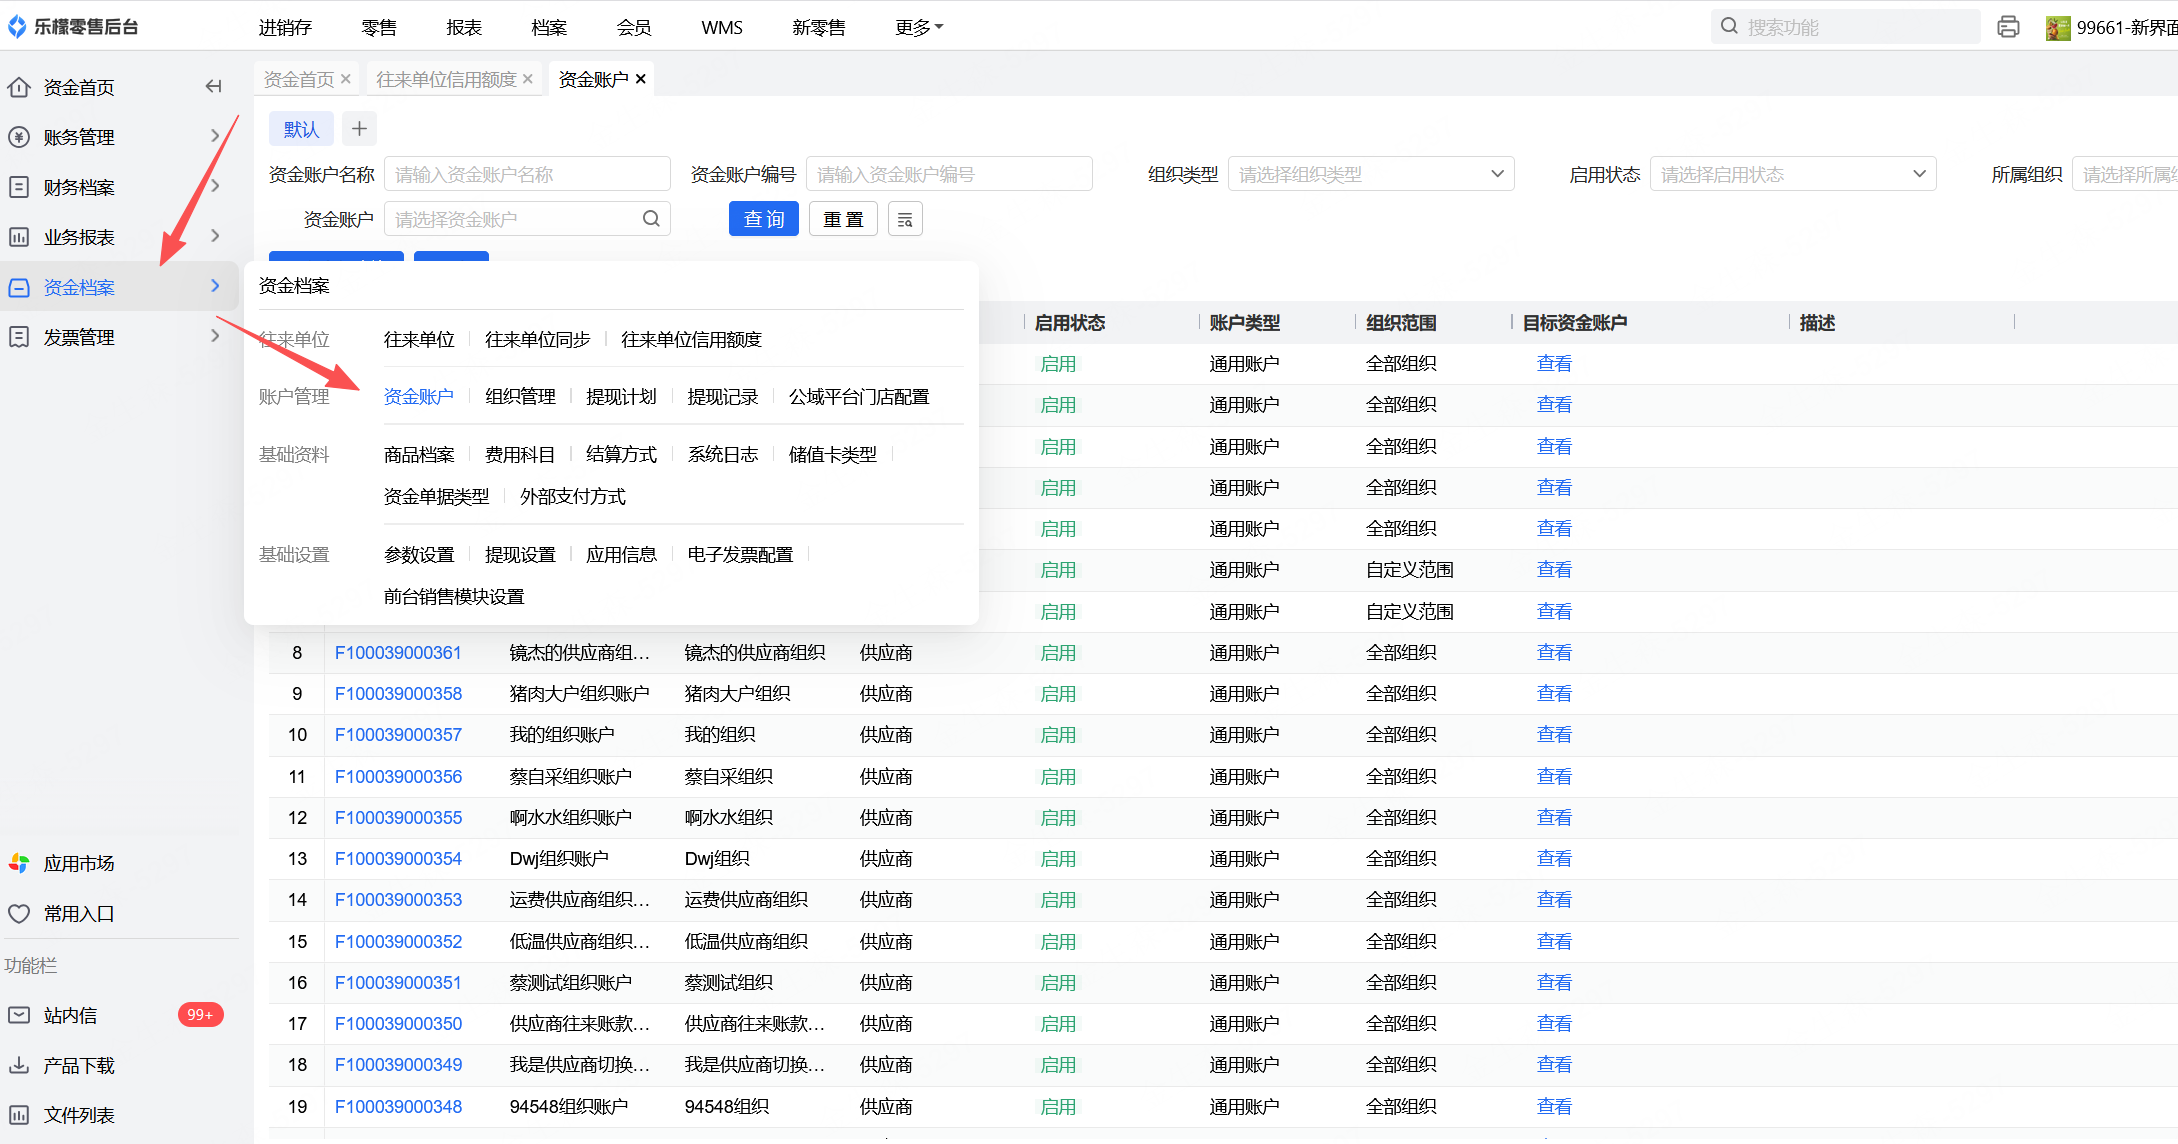Click the 资金账户名称 input field
Screen dimensions: 2178x1144
(x=527, y=174)
